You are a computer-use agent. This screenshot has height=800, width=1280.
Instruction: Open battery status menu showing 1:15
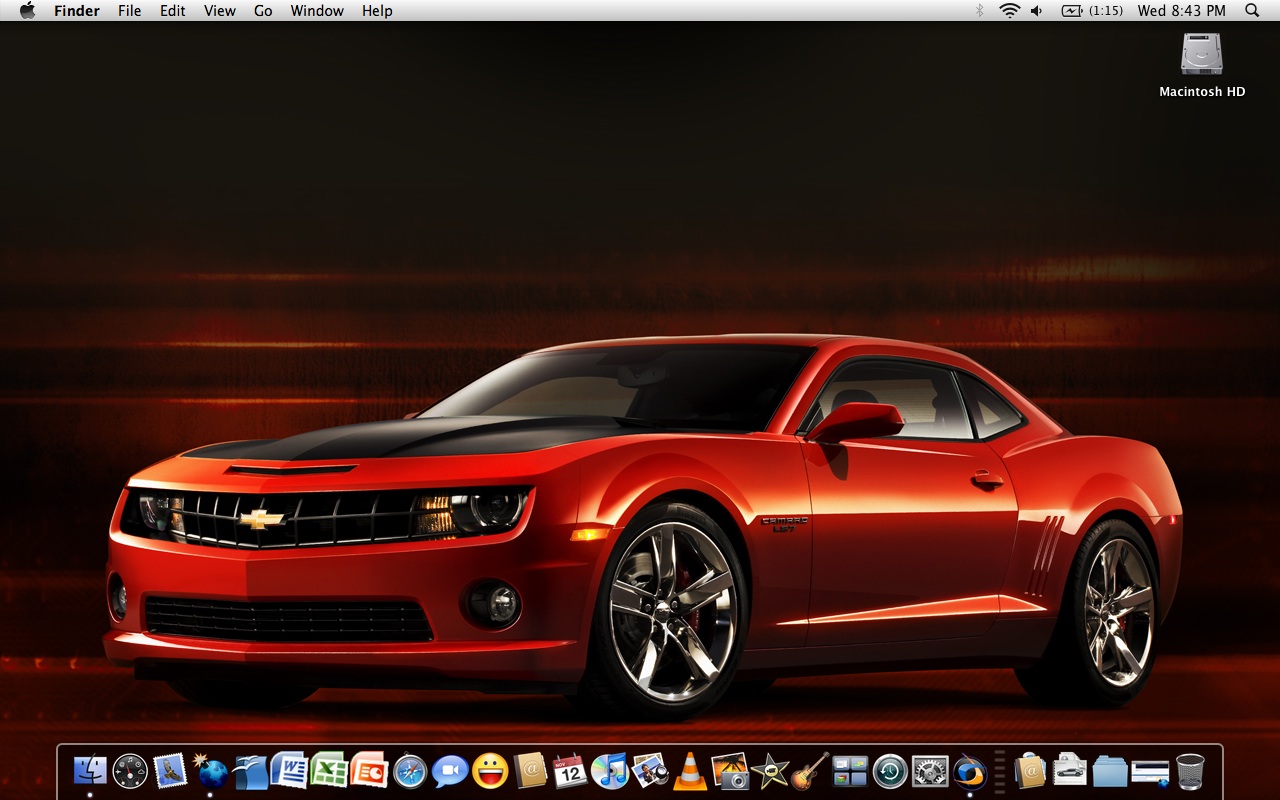click(x=1092, y=11)
